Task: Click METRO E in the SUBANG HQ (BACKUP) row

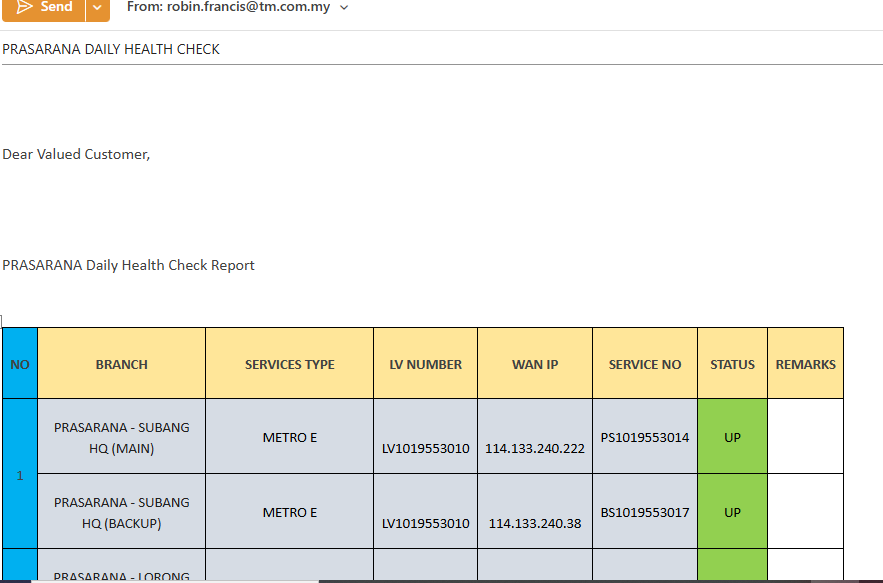Action: [289, 512]
